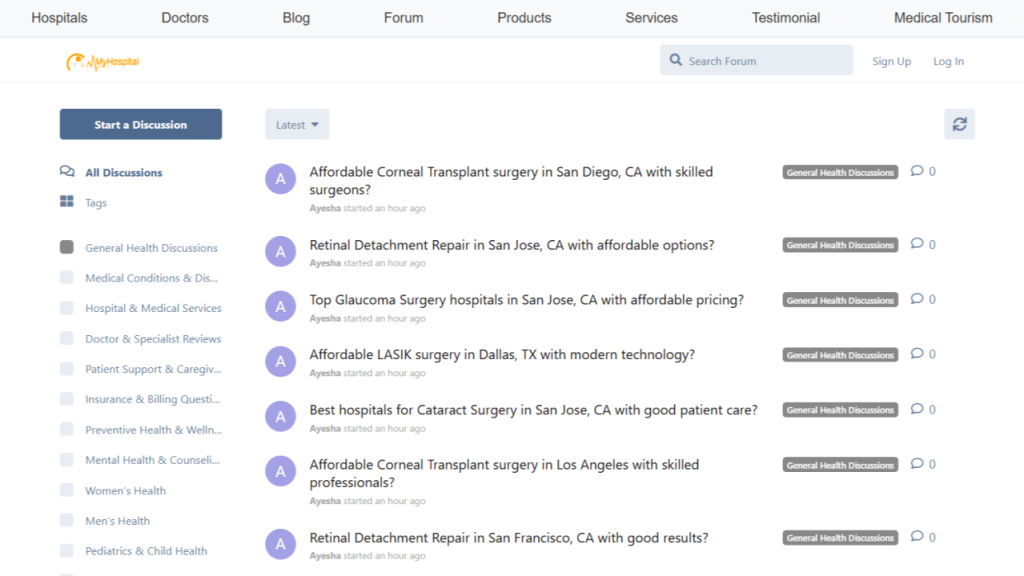The width and height of the screenshot is (1024, 576).
Task: Open the Latest sort dropdown
Action: click(297, 125)
